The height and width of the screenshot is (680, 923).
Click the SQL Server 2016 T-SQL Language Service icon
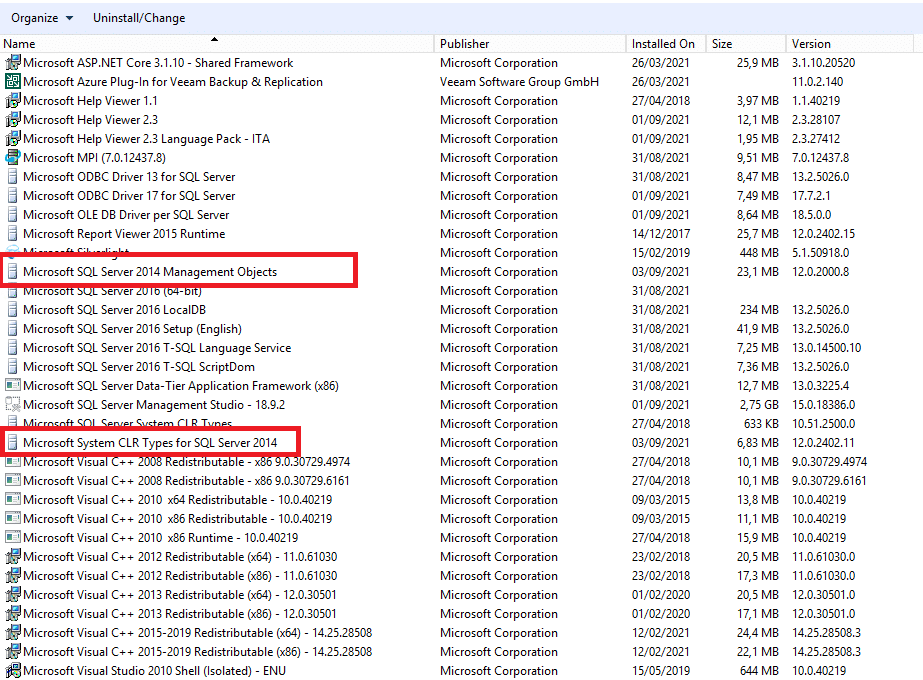pos(12,347)
